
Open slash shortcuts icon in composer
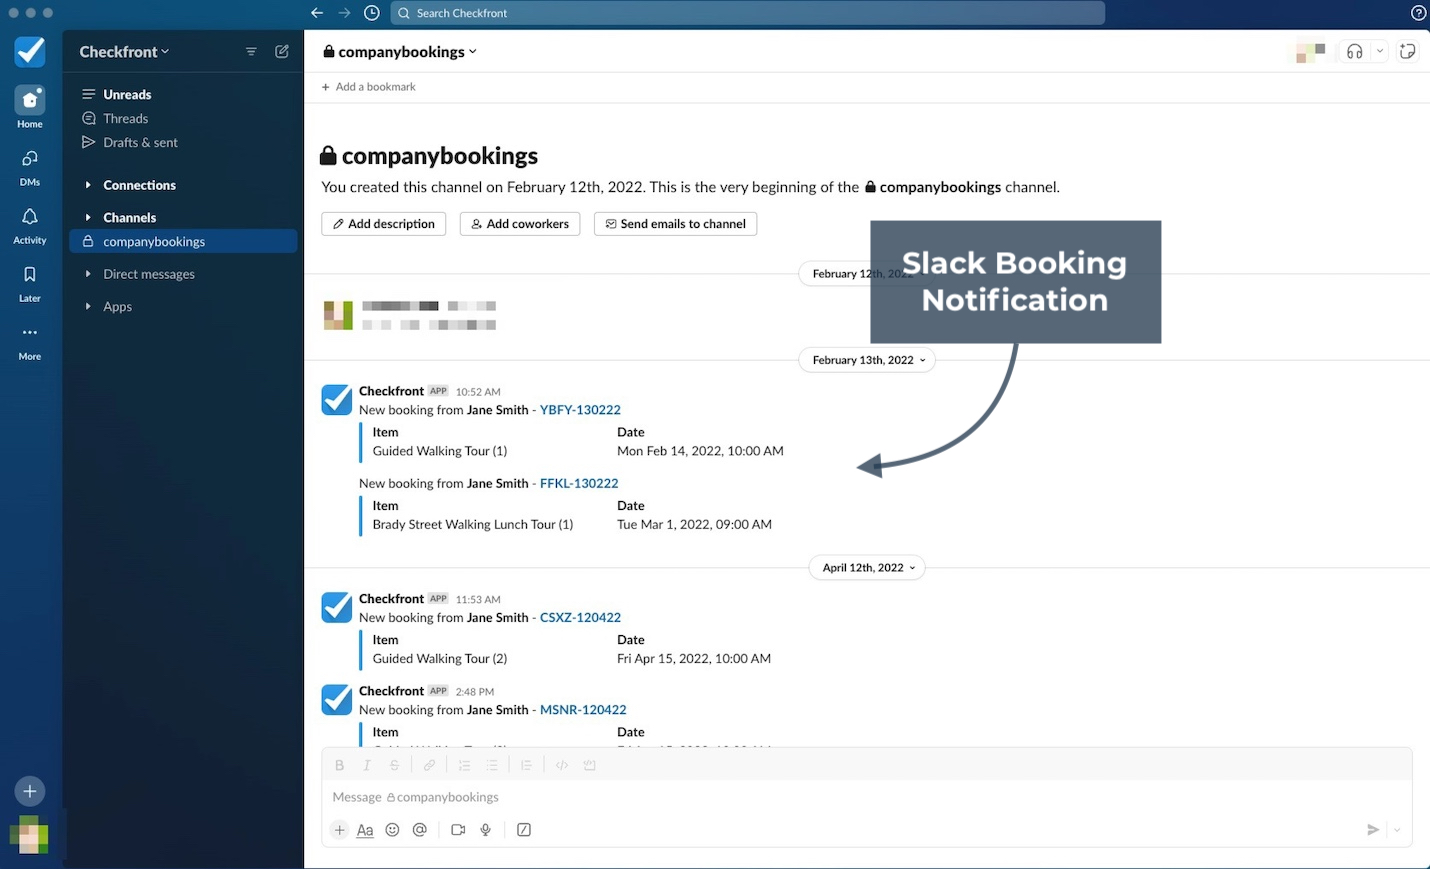pos(524,830)
